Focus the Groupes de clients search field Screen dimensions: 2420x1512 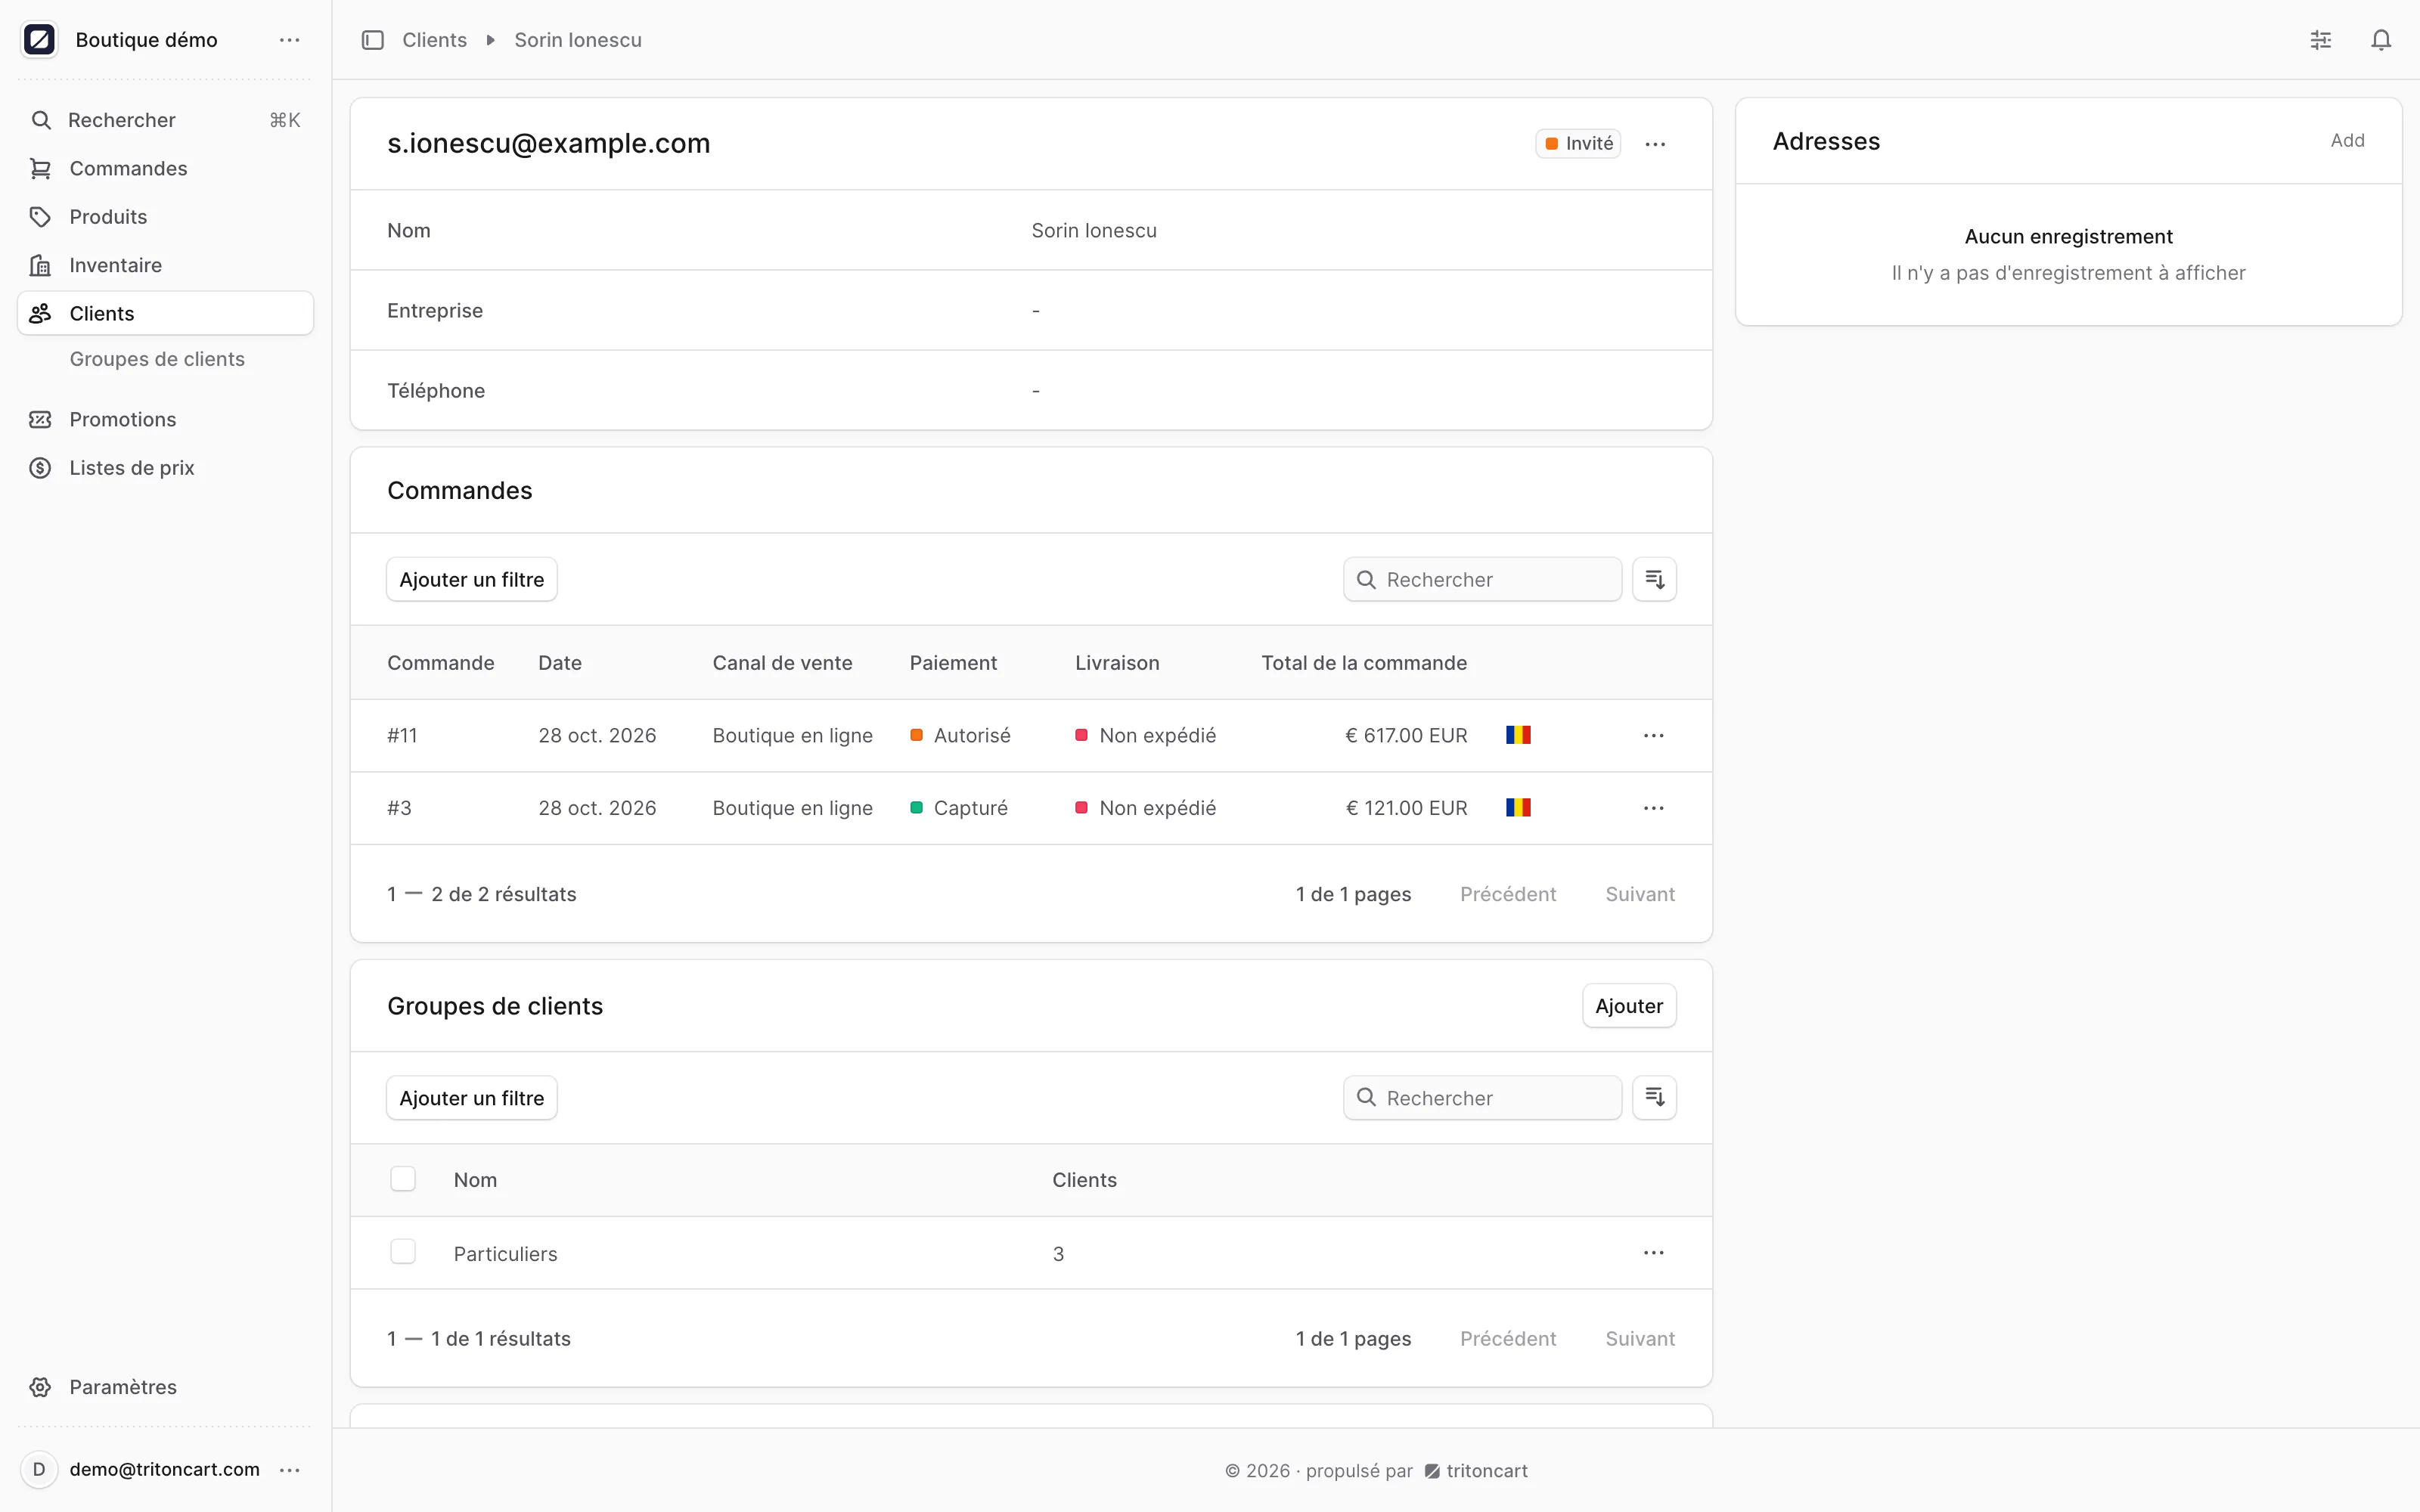pyautogui.click(x=1482, y=1098)
